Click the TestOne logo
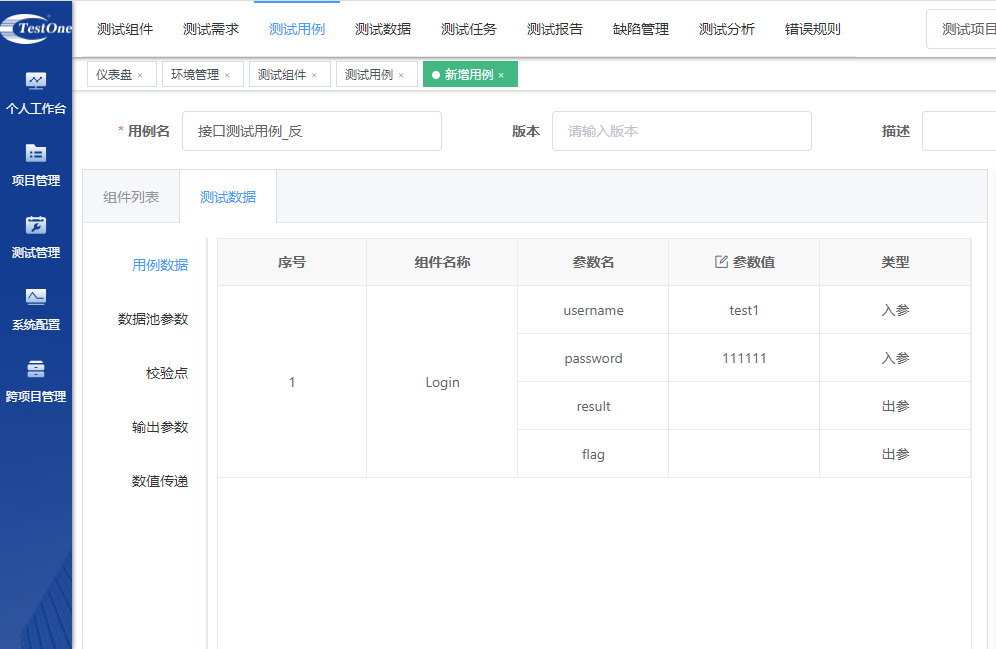 point(36,28)
